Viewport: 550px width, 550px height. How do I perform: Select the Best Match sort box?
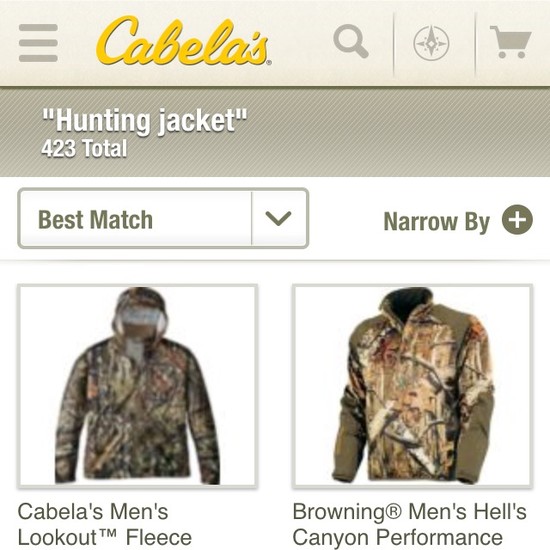pyautogui.click(x=163, y=219)
